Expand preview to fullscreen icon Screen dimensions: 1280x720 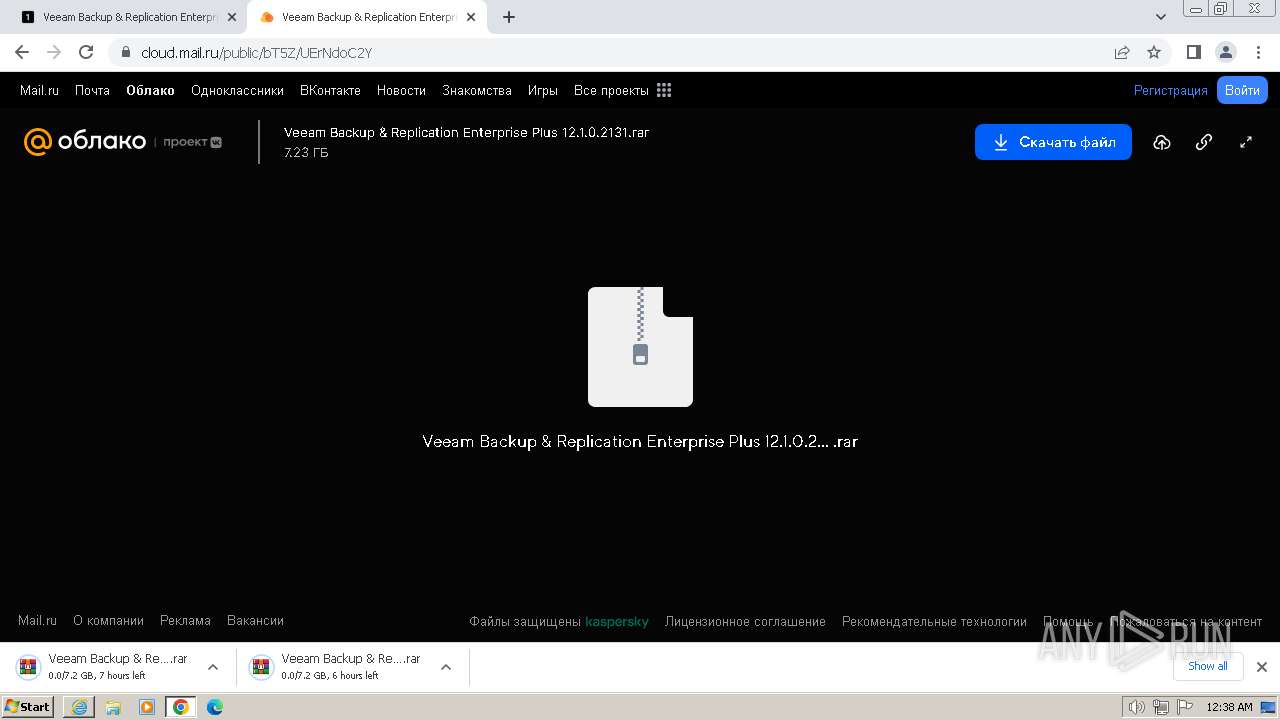pos(1246,142)
